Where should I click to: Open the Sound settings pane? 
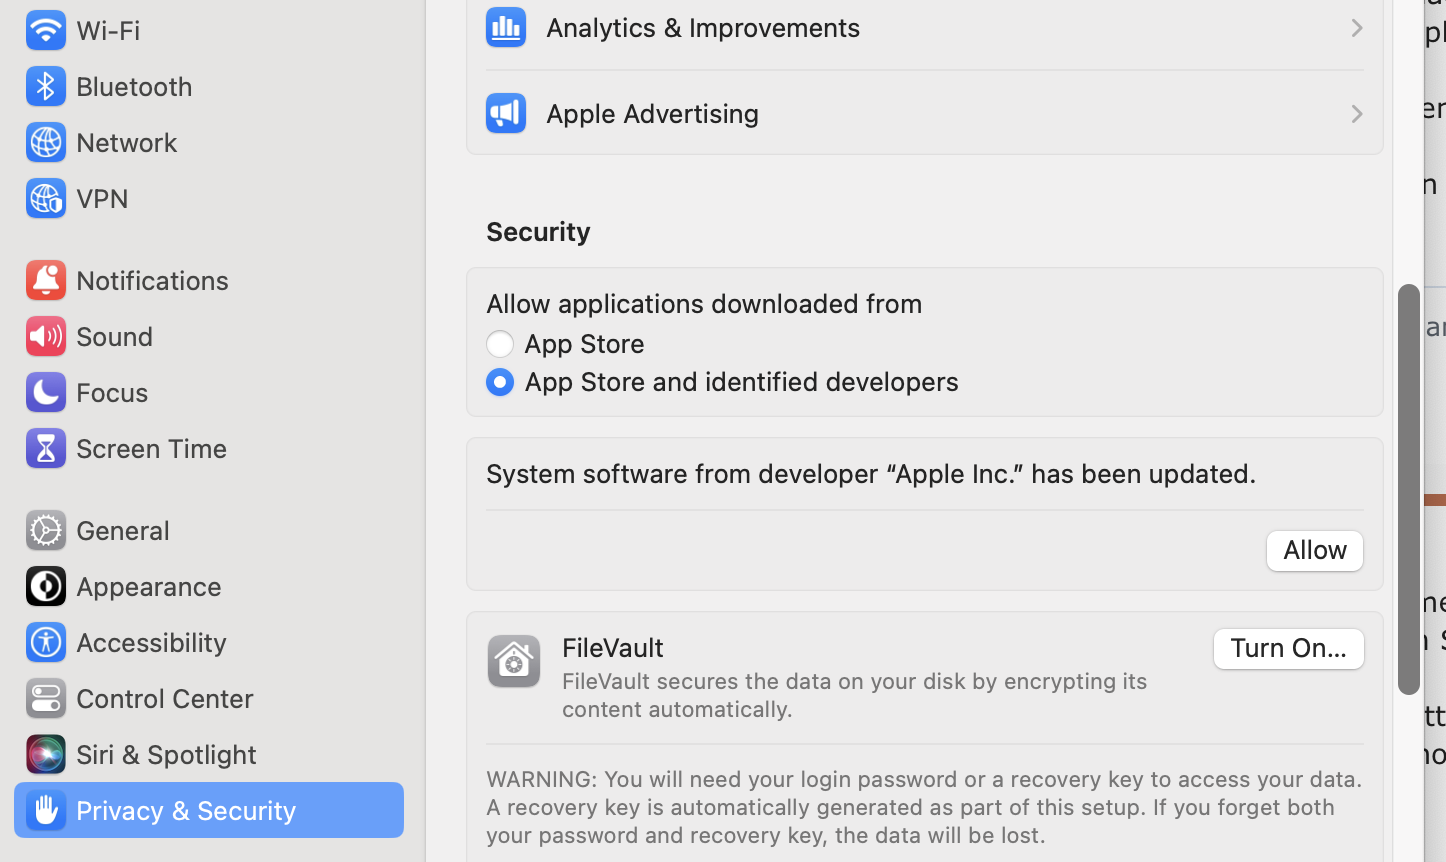point(209,336)
